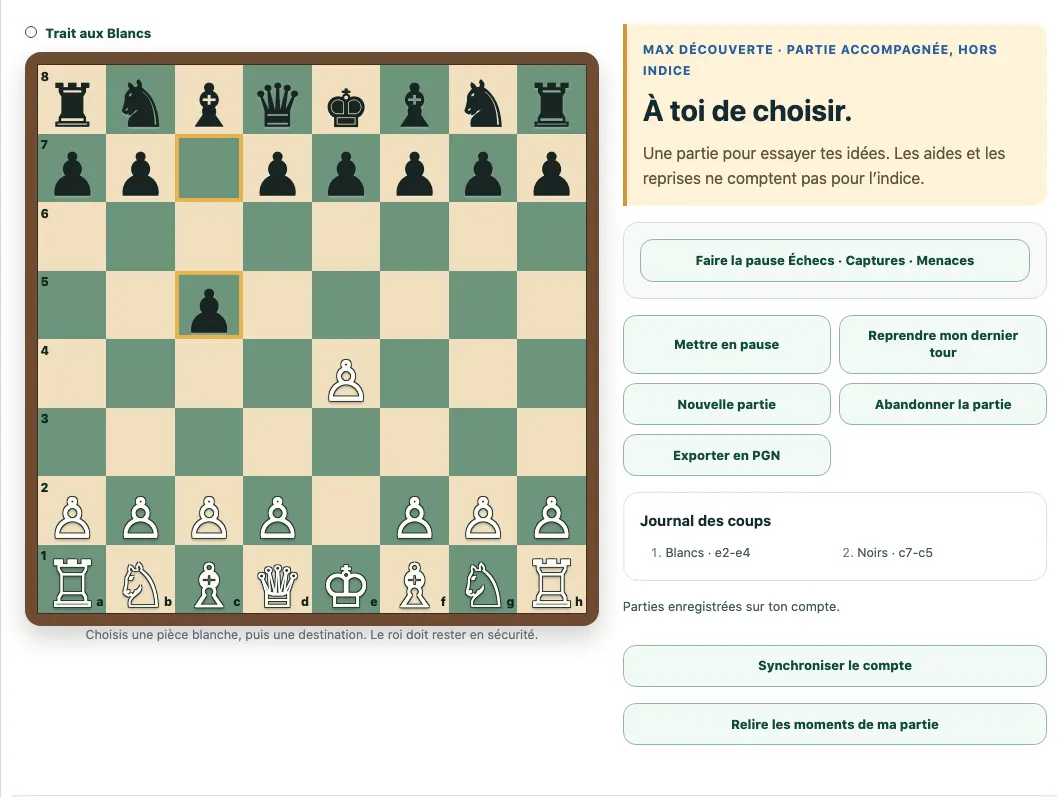1057x797 pixels.
Task: Open Relire les moments de ma partie
Action: (835, 724)
